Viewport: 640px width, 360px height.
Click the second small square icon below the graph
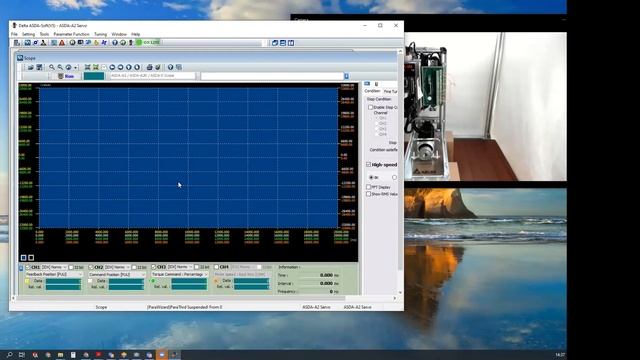pos(31,258)
